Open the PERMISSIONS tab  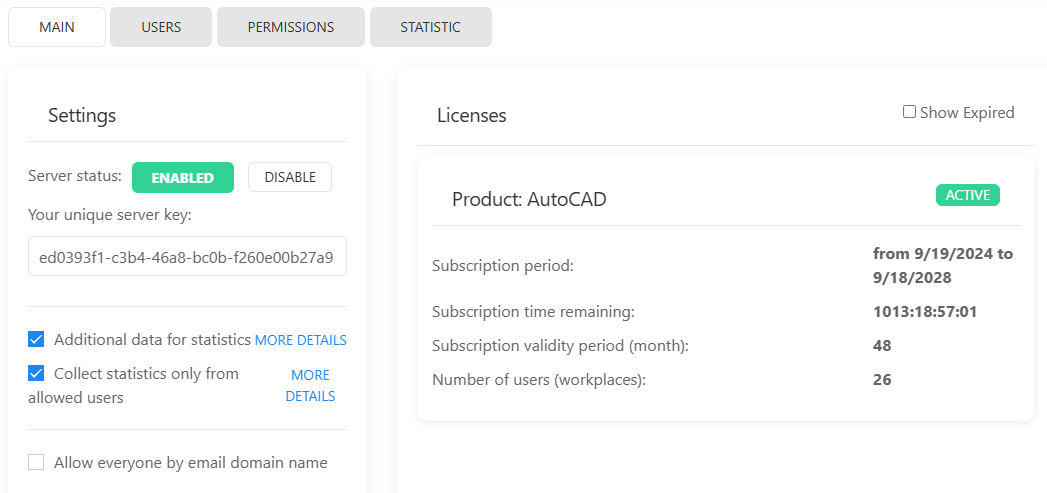[291, 27]
